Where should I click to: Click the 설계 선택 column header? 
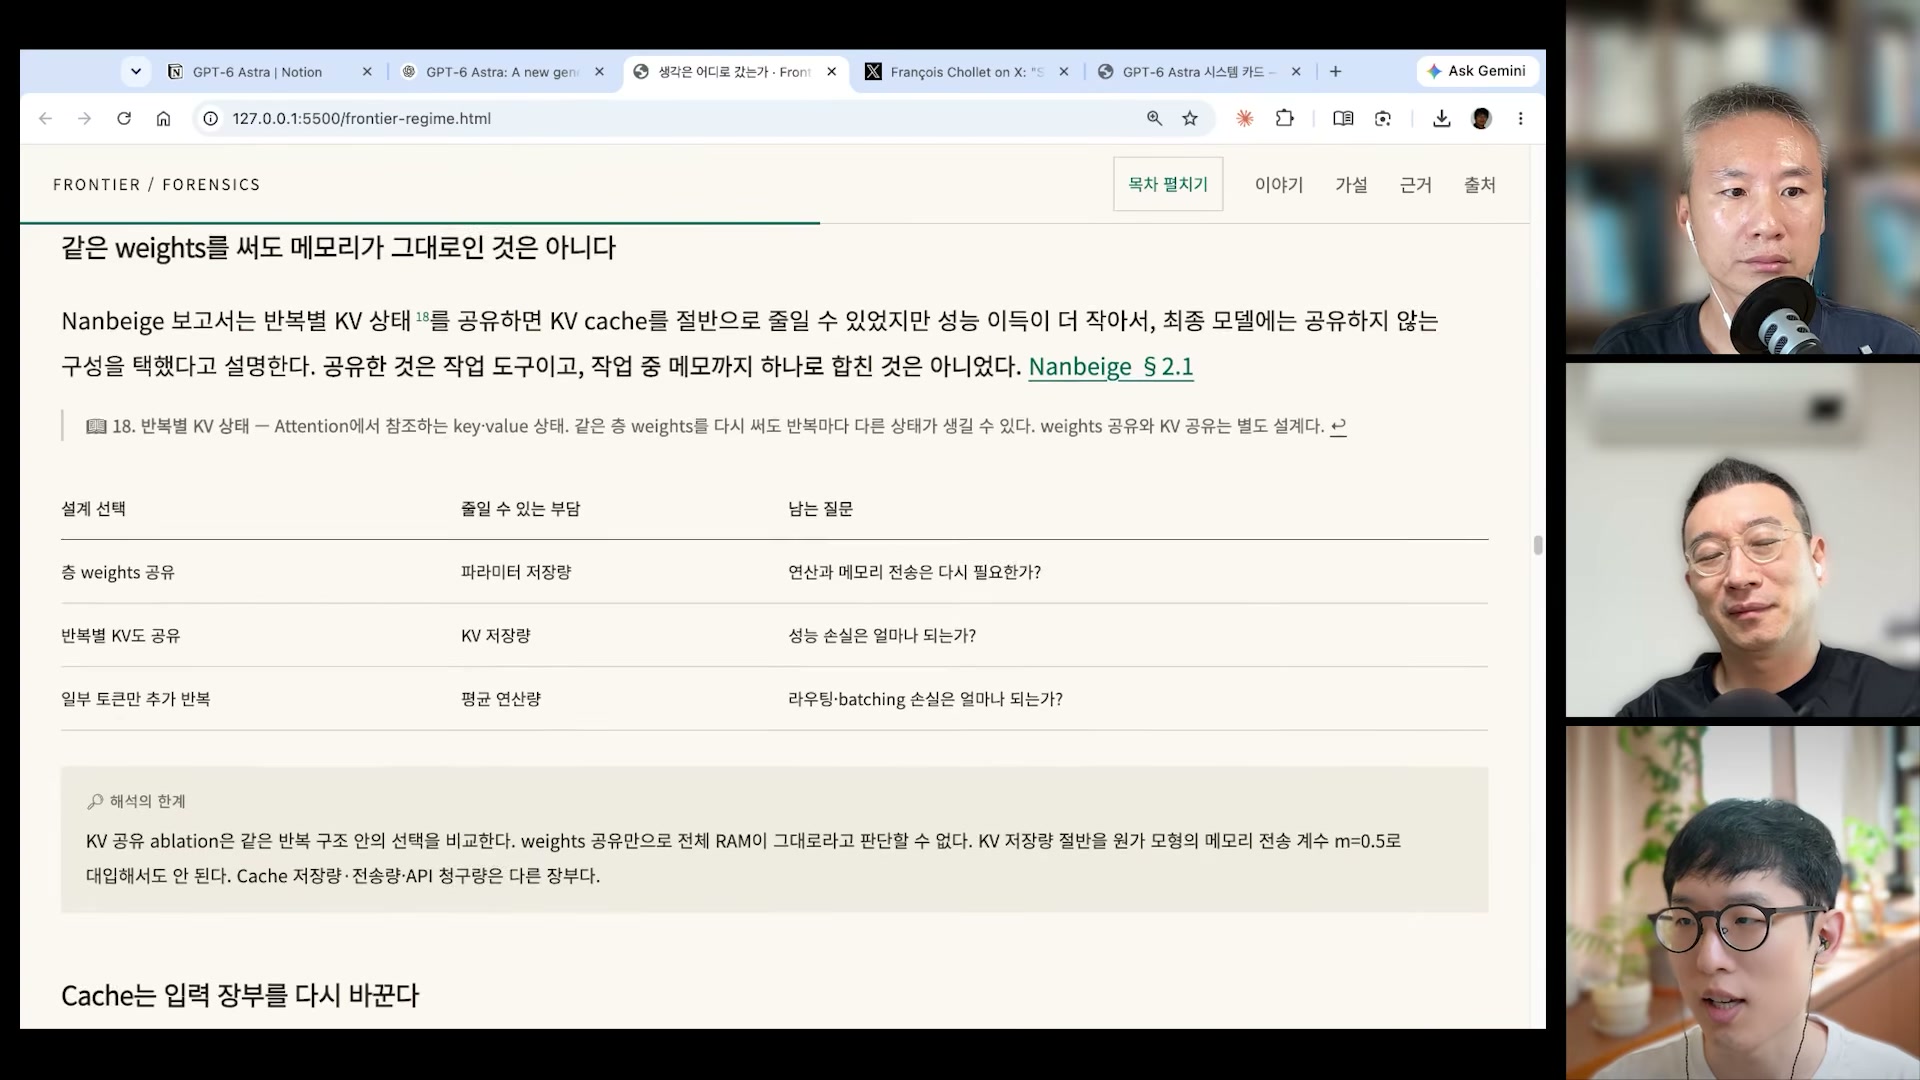pos(93,509)
